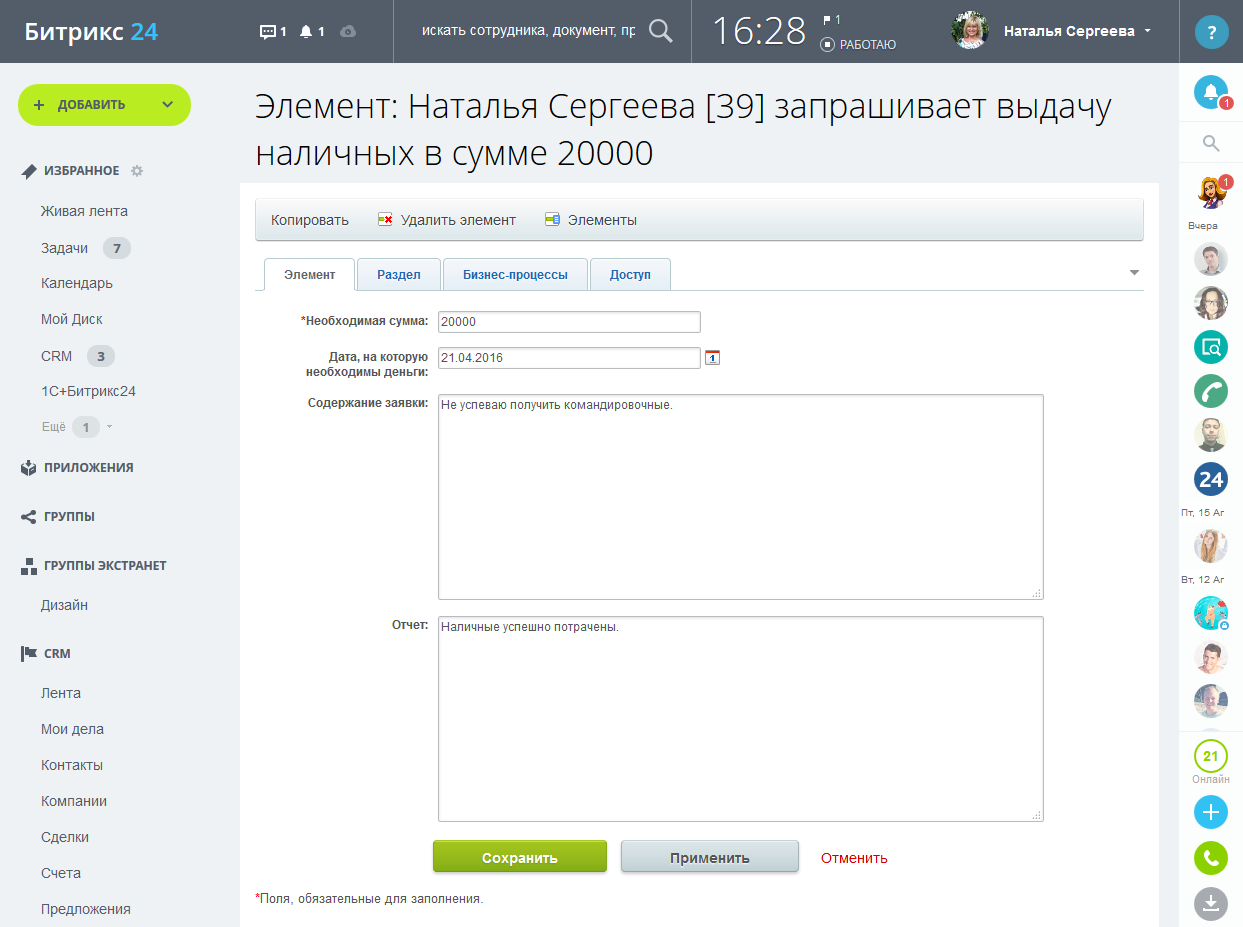Open the tabs settings arrow at right
This screenshot has height=927, width=1243.
(1134, 273)
